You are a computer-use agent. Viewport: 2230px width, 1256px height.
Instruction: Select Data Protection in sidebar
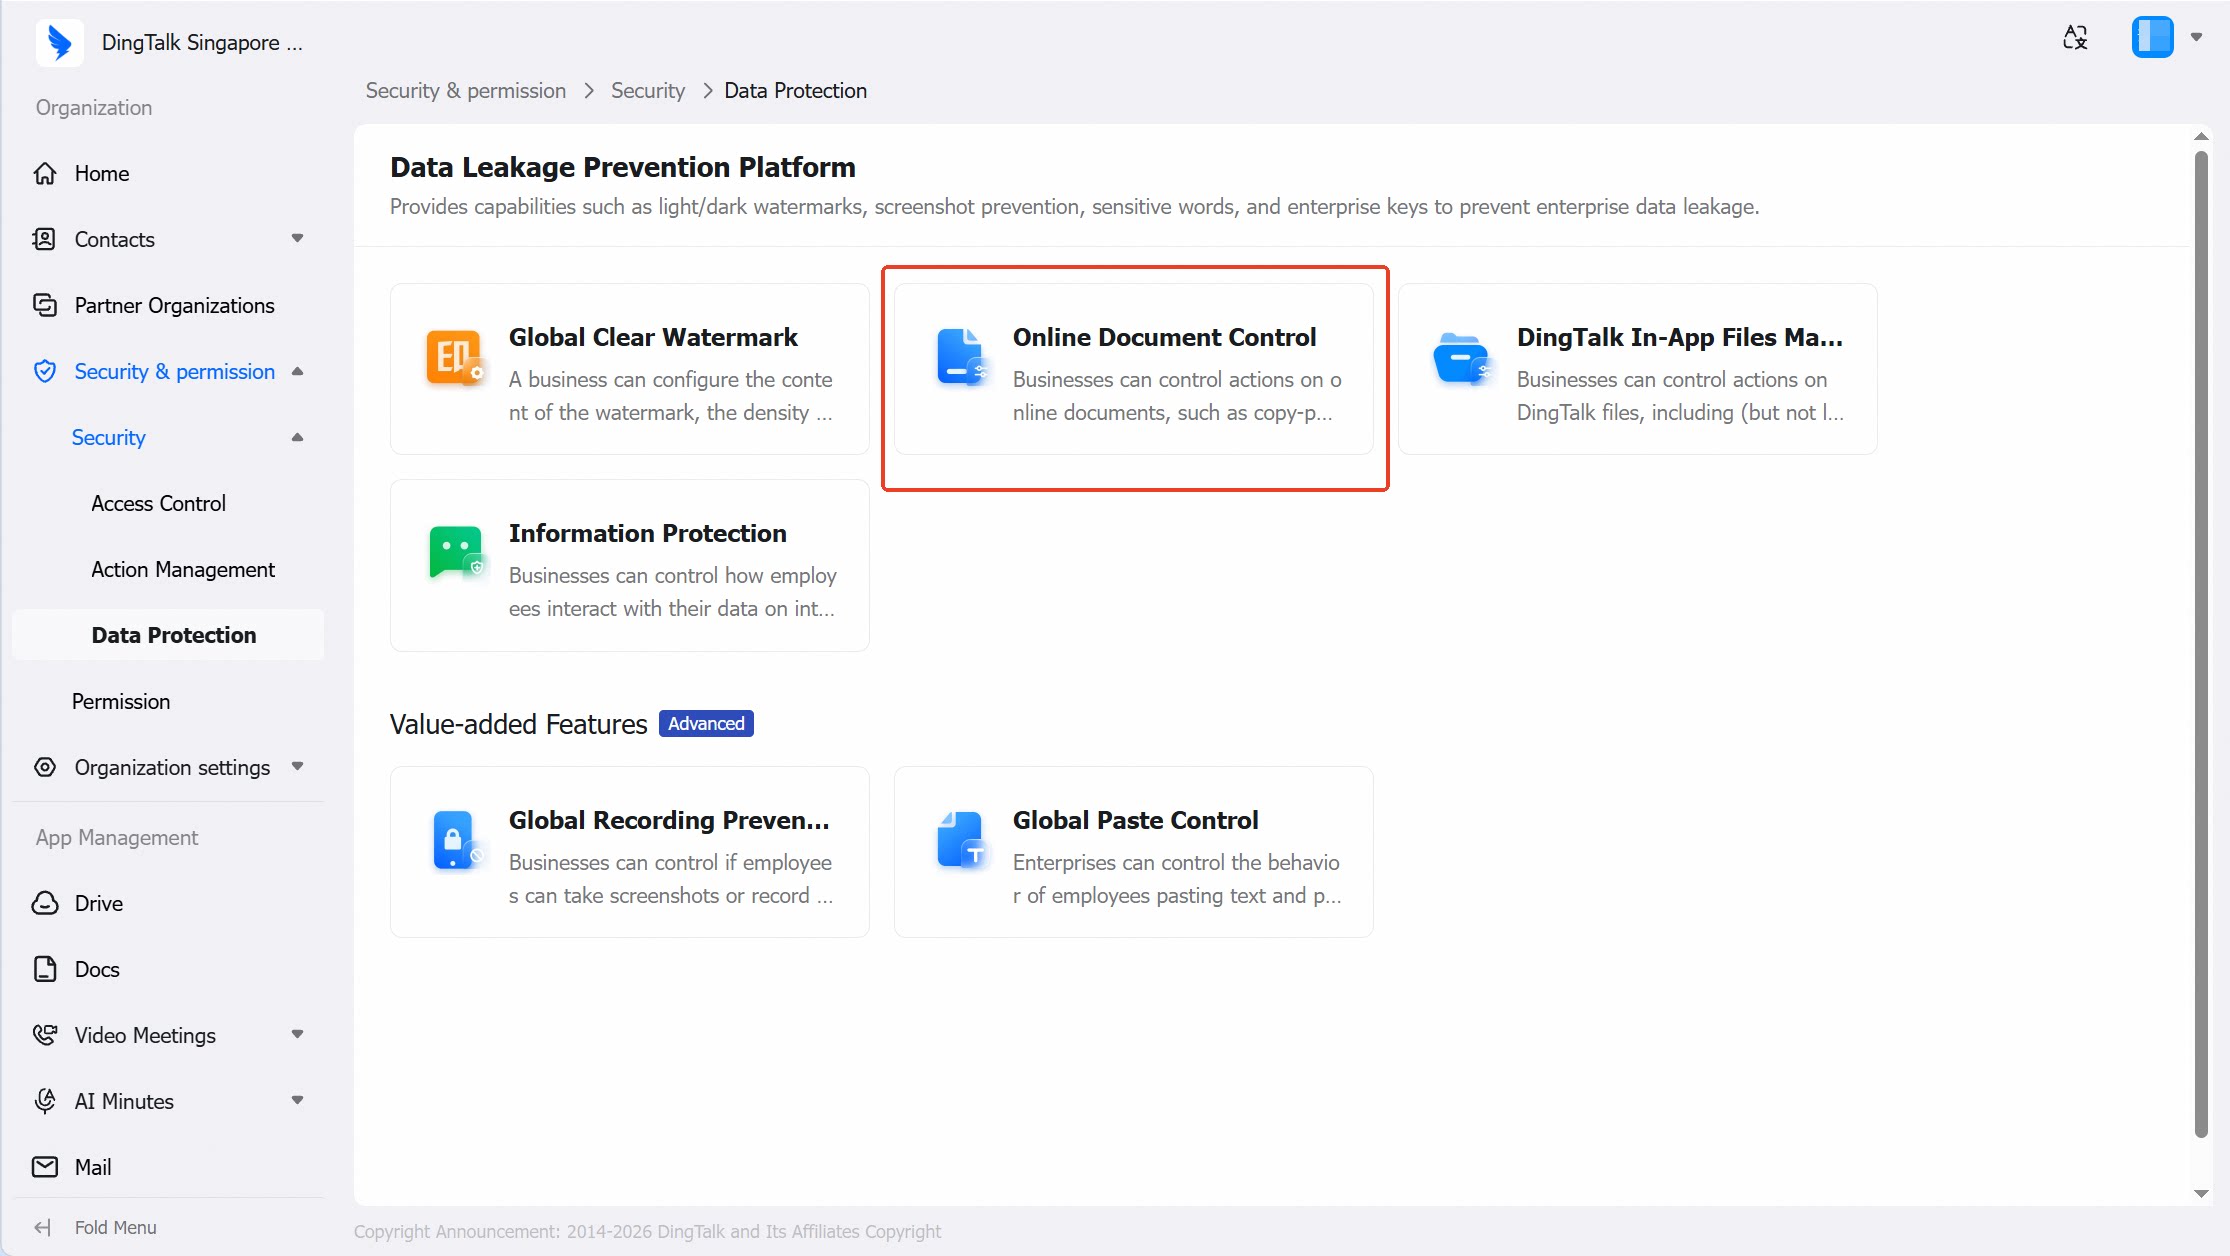[168, 635]
